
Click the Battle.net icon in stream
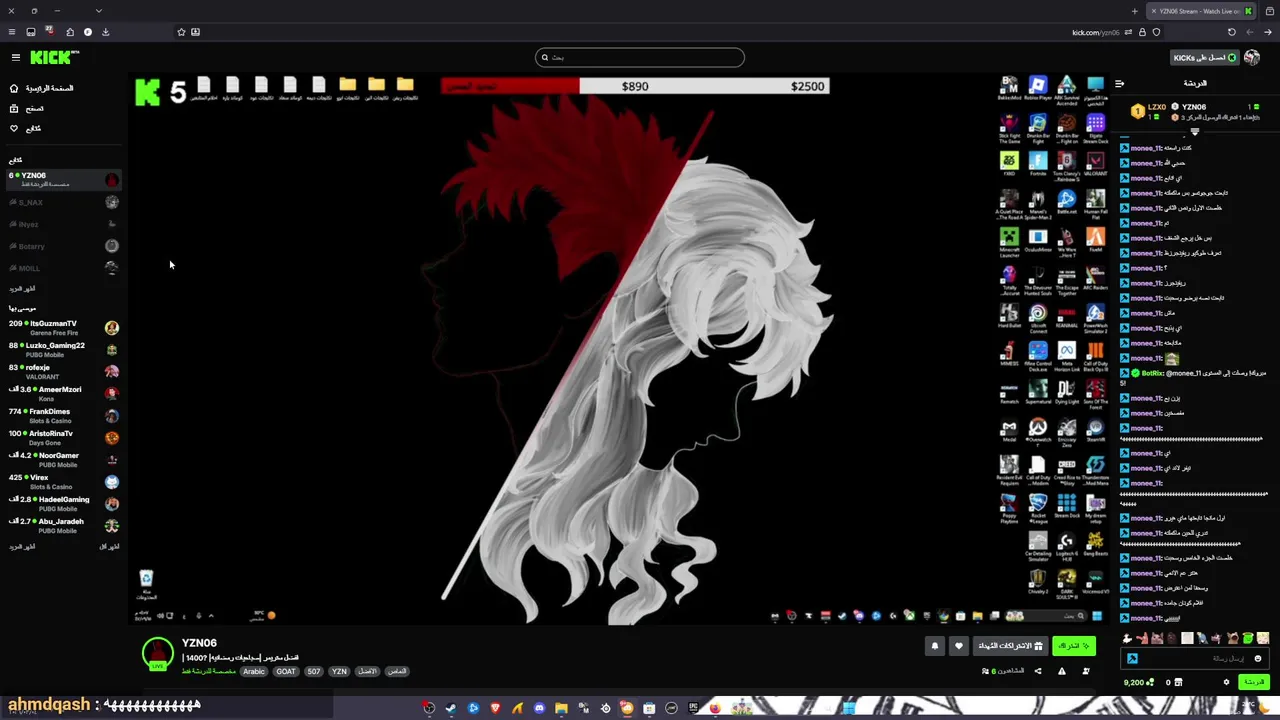(x=1067, y=203)
